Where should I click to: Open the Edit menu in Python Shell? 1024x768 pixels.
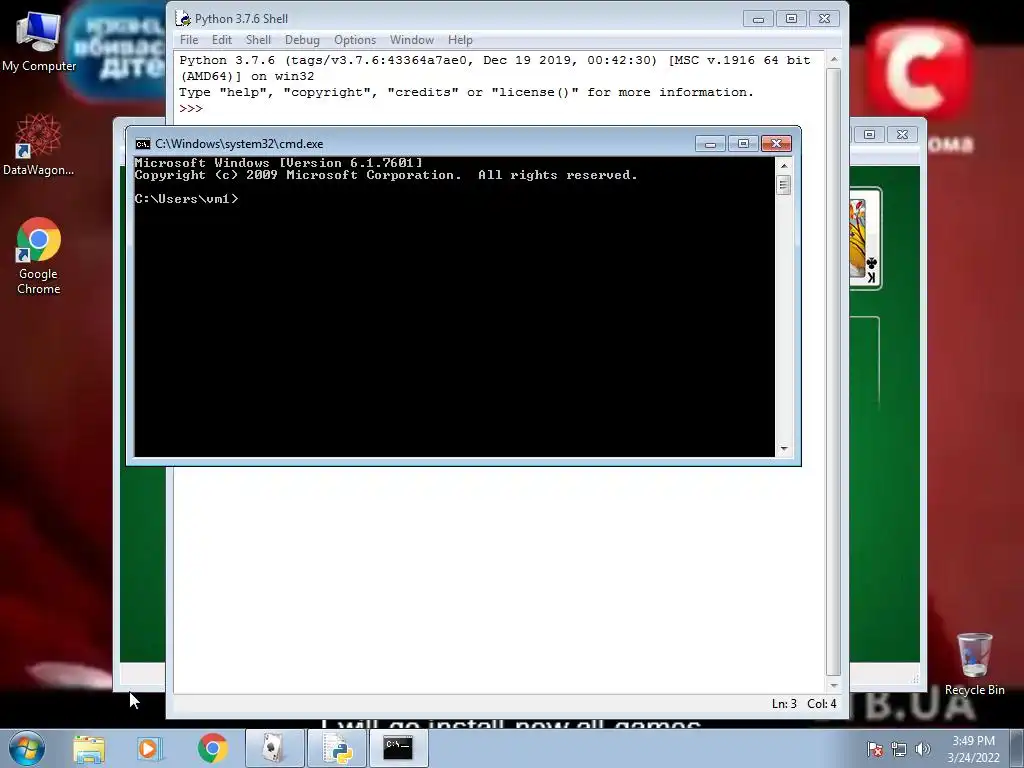tap(221, 40)
